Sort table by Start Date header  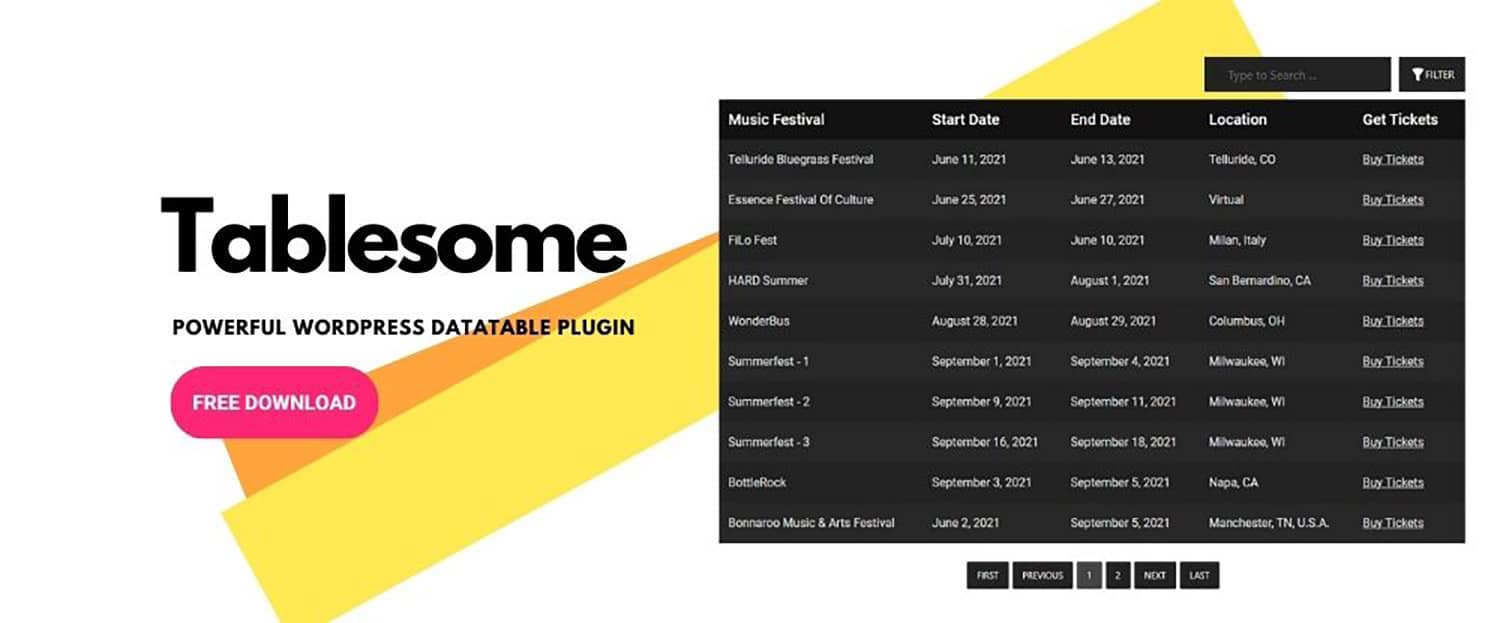pyautogui.click(x=965, y=119)
